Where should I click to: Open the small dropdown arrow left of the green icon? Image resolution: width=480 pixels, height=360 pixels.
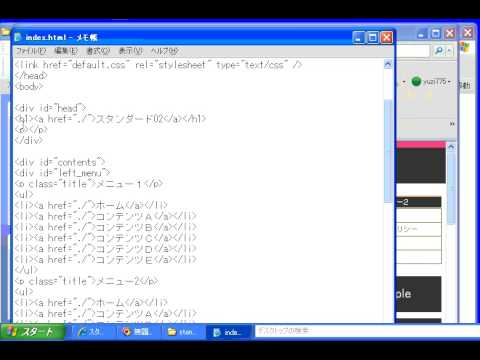coord(404,82)
